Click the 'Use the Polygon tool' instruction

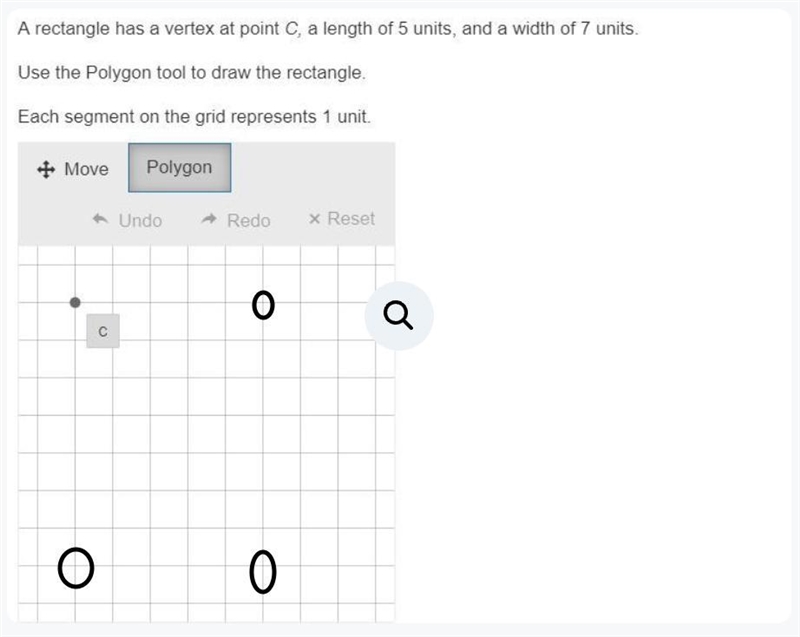pyautogui.click(x=192, y=72)
